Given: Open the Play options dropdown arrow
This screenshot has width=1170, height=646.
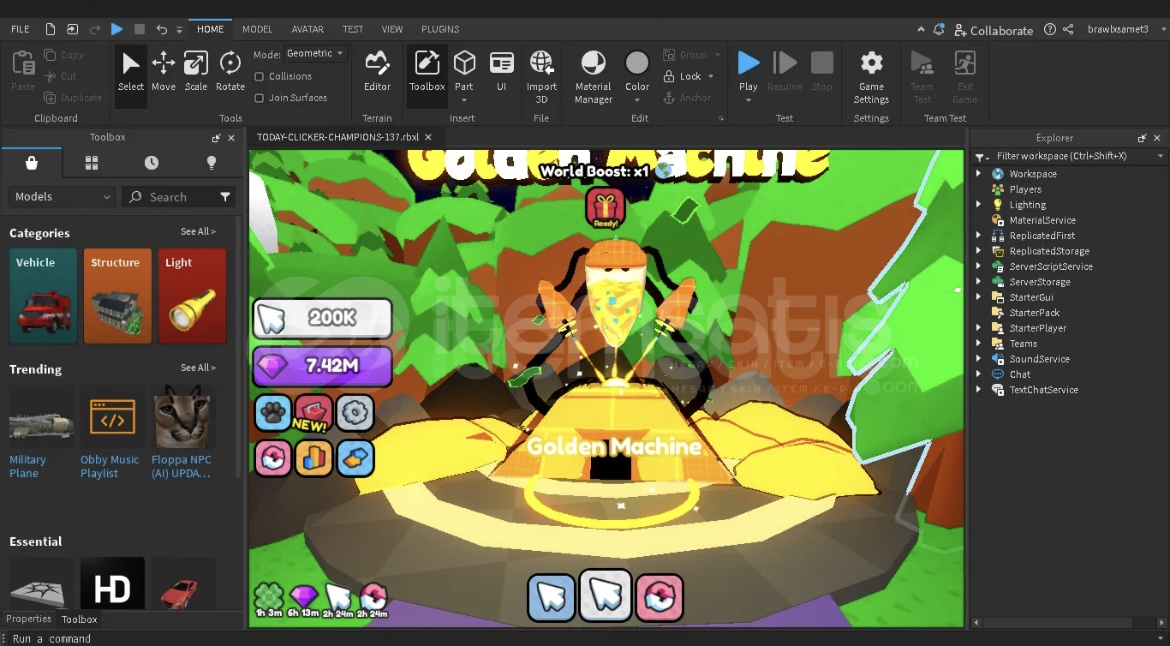Looking at the screenshot, I should tap(748, 100).
